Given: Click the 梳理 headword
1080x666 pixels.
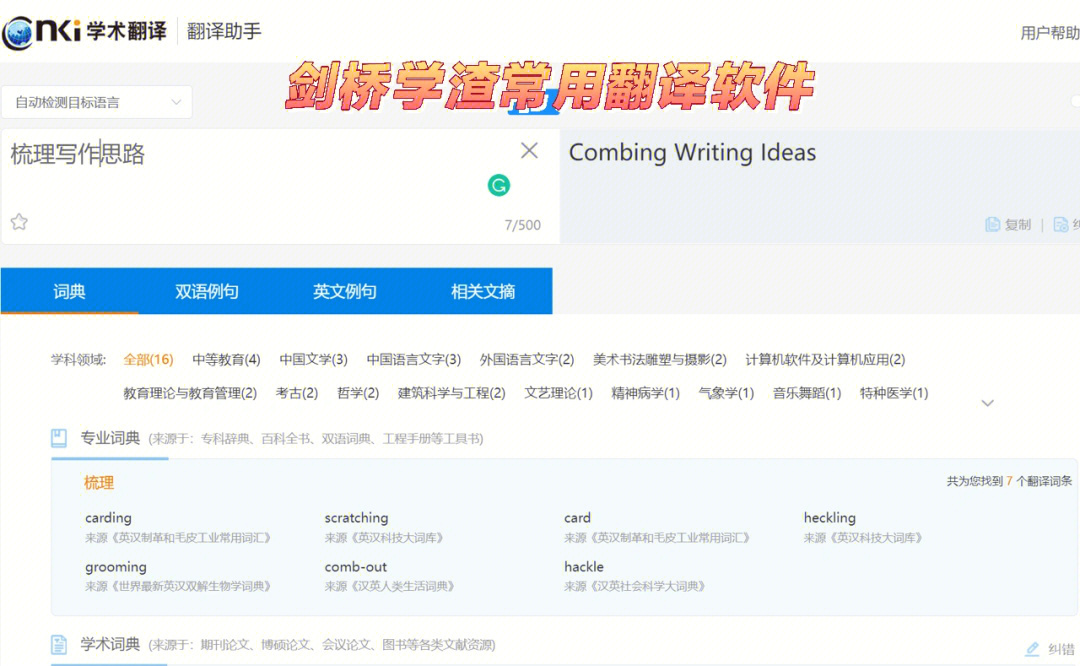Looking at the screenshot, I should [x=98, y=483].
